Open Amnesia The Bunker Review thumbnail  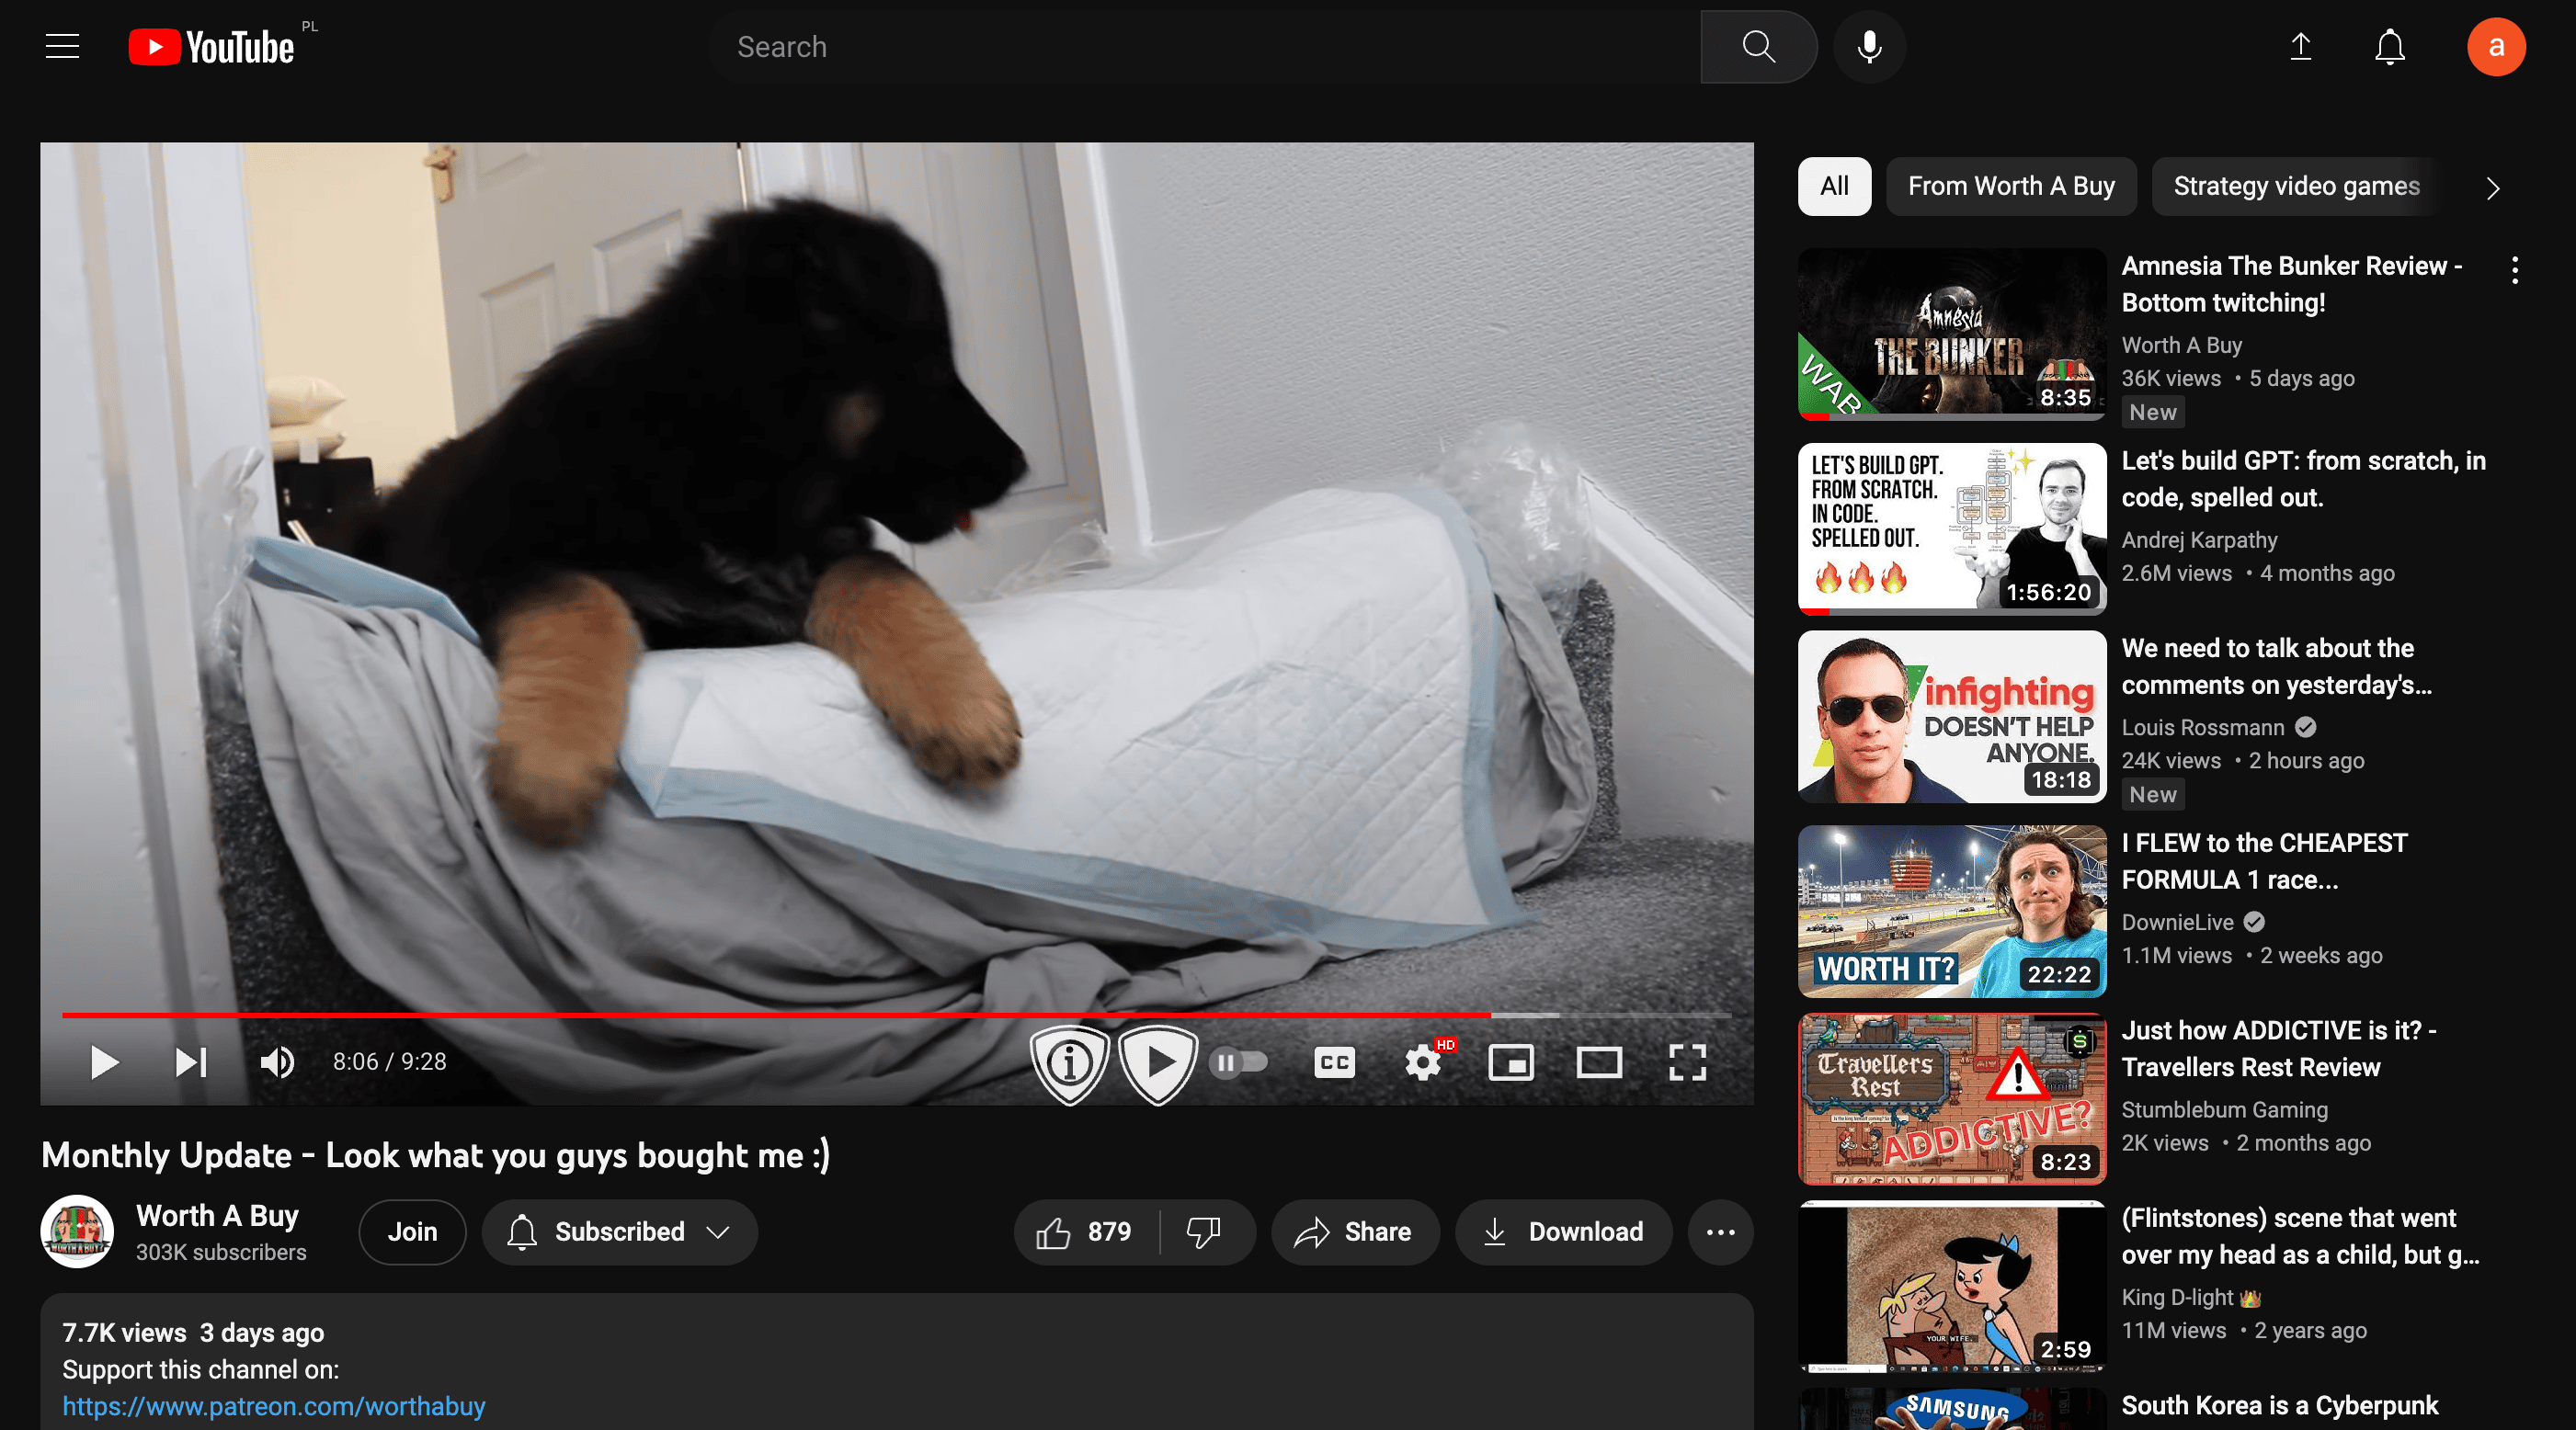click(1951, 334)
